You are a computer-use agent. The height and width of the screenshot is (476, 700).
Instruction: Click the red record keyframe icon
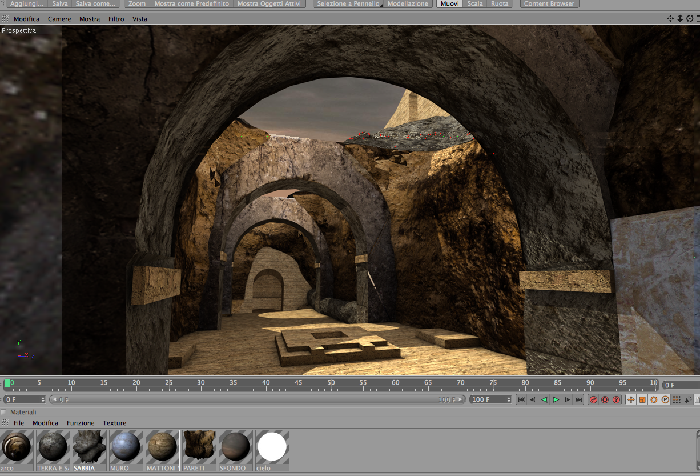[x=593, y=400]
